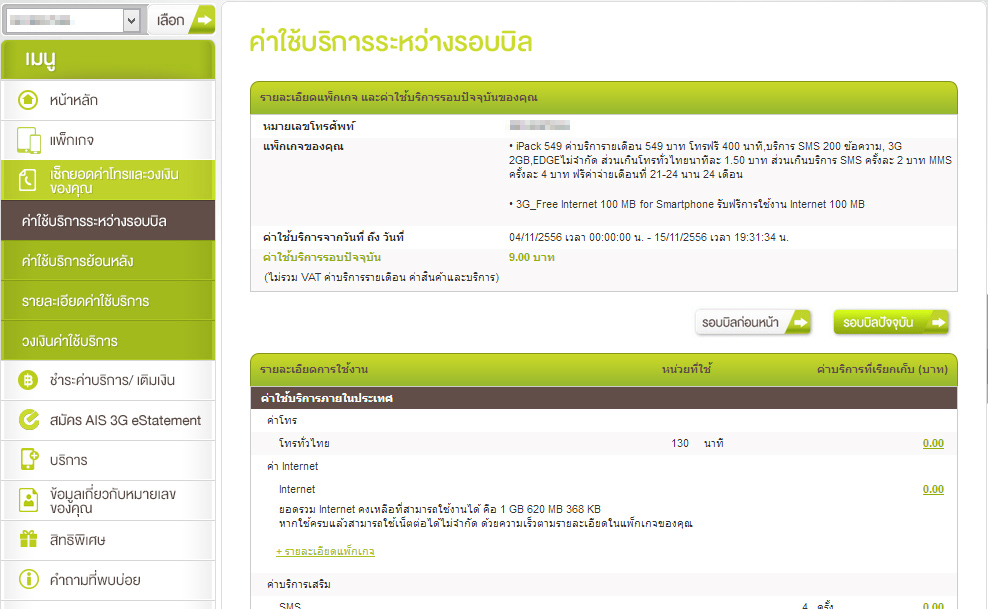Click the profile icon beside ข้อมูลเกี่ยวกับหมายเลข
Image resolution: width=988 pixels, height=609 pixels.
tap(28, 500)
